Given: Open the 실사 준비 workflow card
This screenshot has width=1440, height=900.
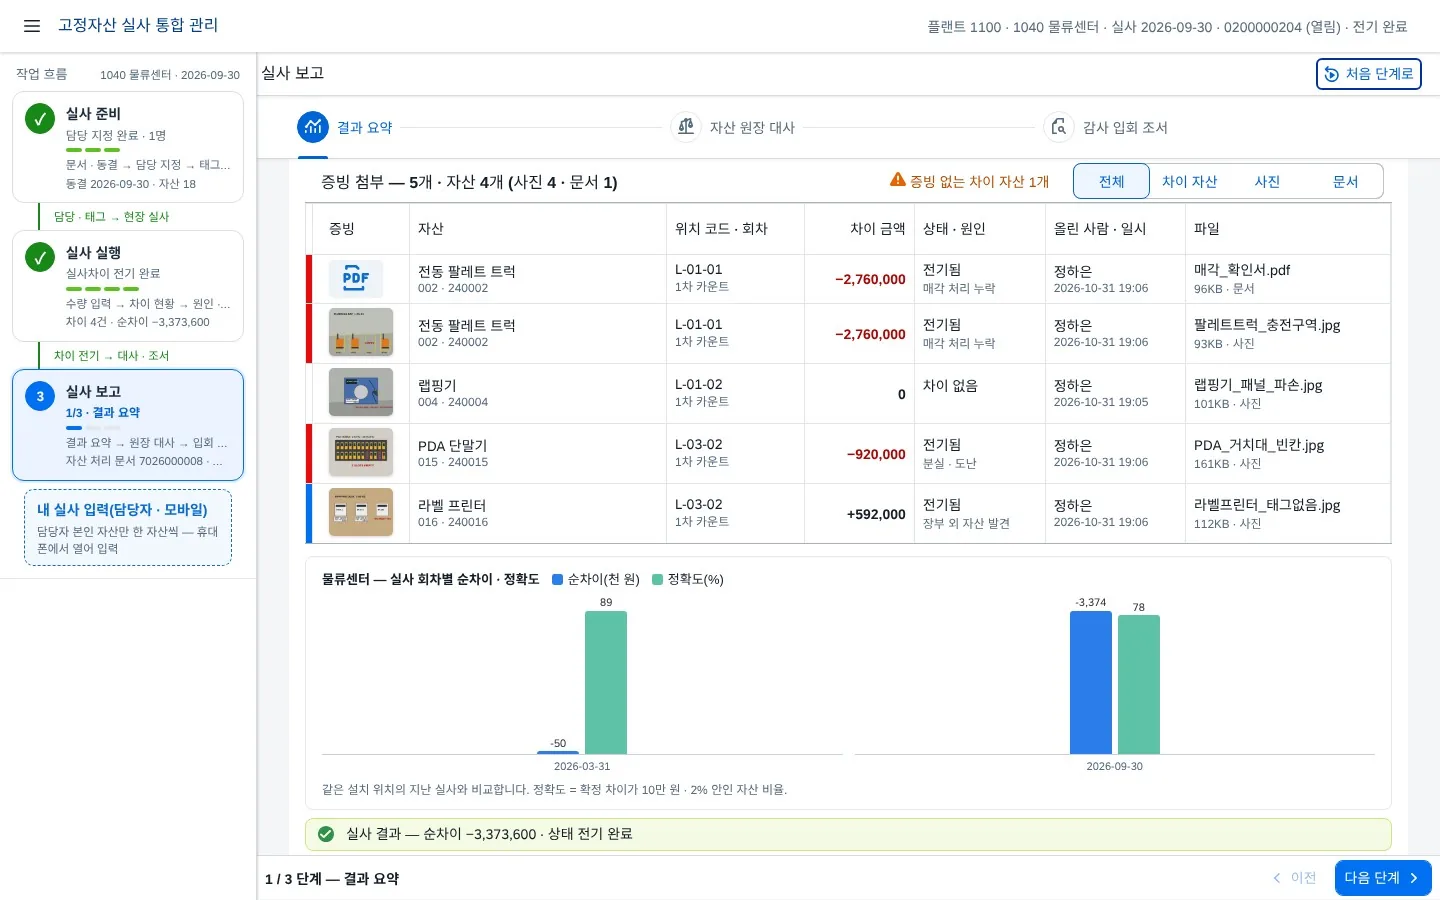Looking at the screenshot, I should [x=128, y=147].
